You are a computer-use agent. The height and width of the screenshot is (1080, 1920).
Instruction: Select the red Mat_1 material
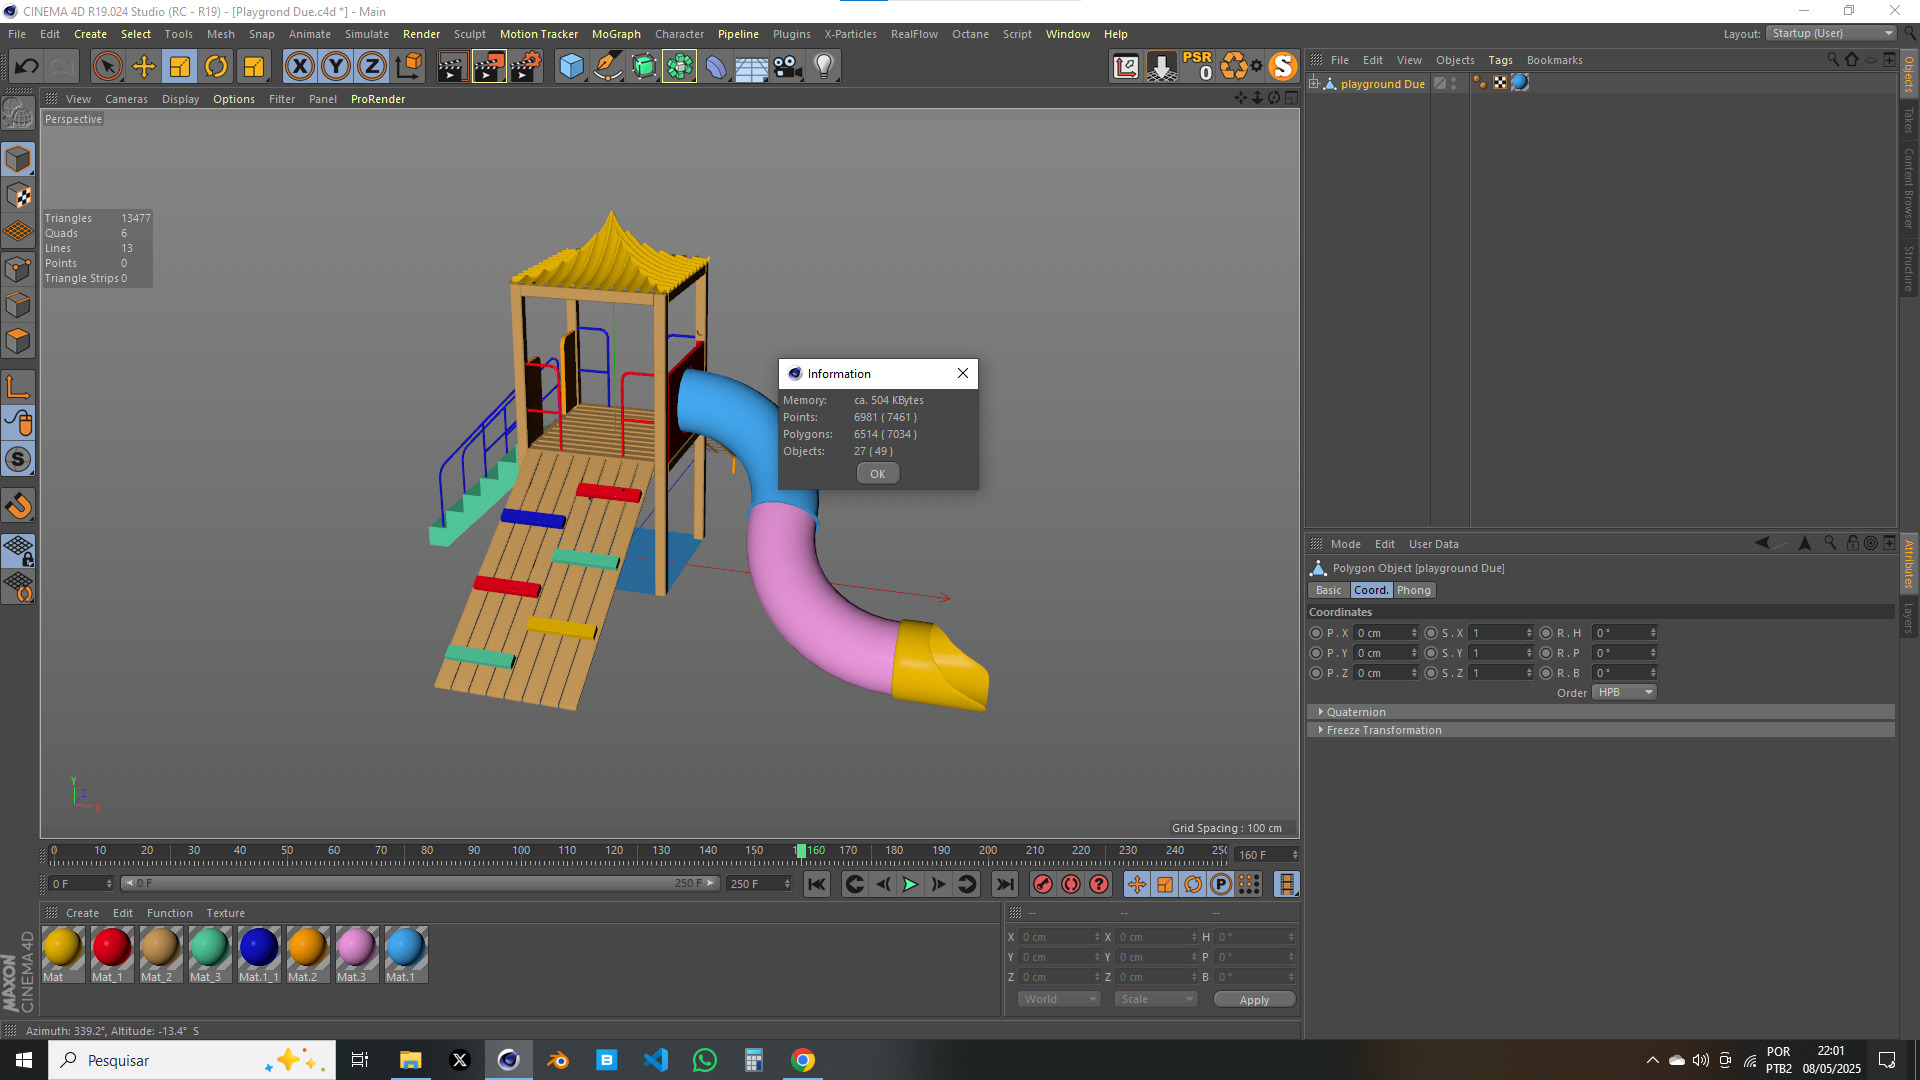click(x=111, y=954)
